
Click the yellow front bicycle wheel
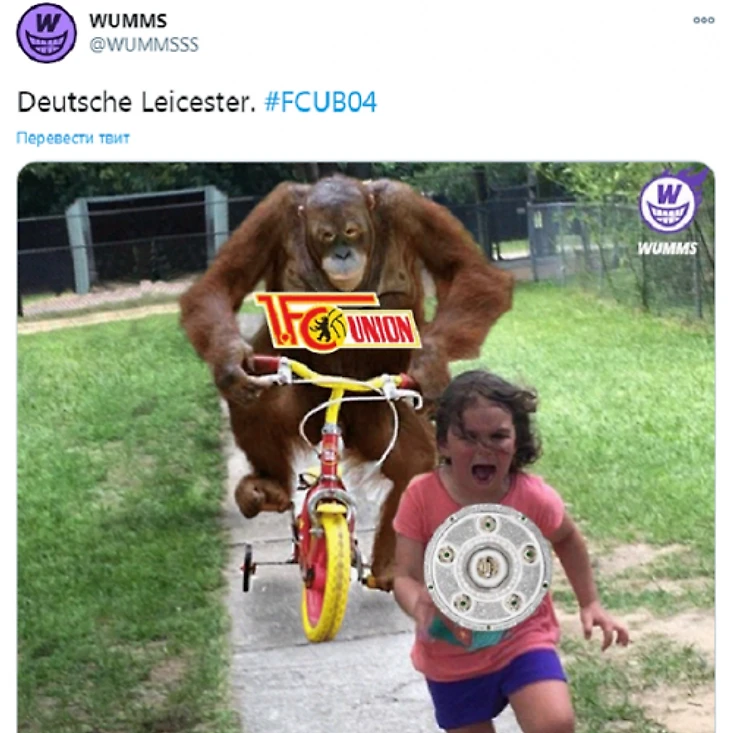tap(327, 575)
